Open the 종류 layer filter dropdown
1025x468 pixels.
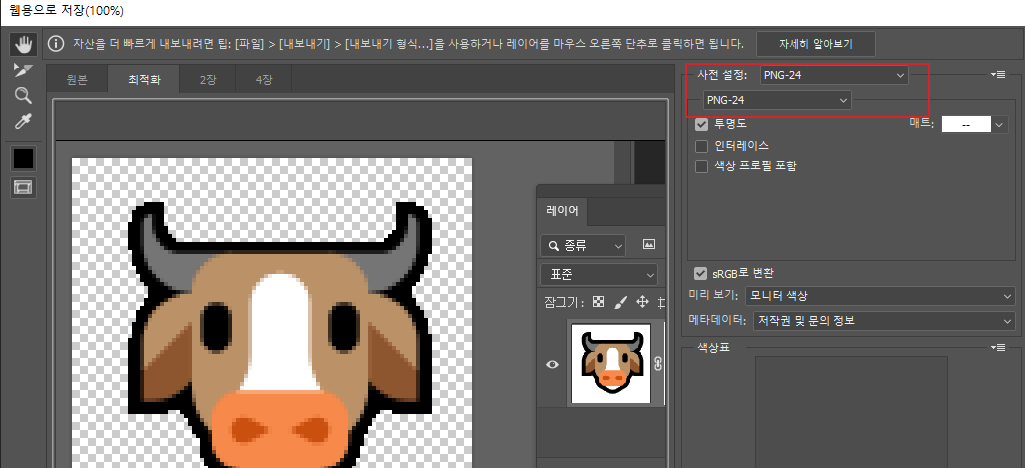(x=583, y=246)
